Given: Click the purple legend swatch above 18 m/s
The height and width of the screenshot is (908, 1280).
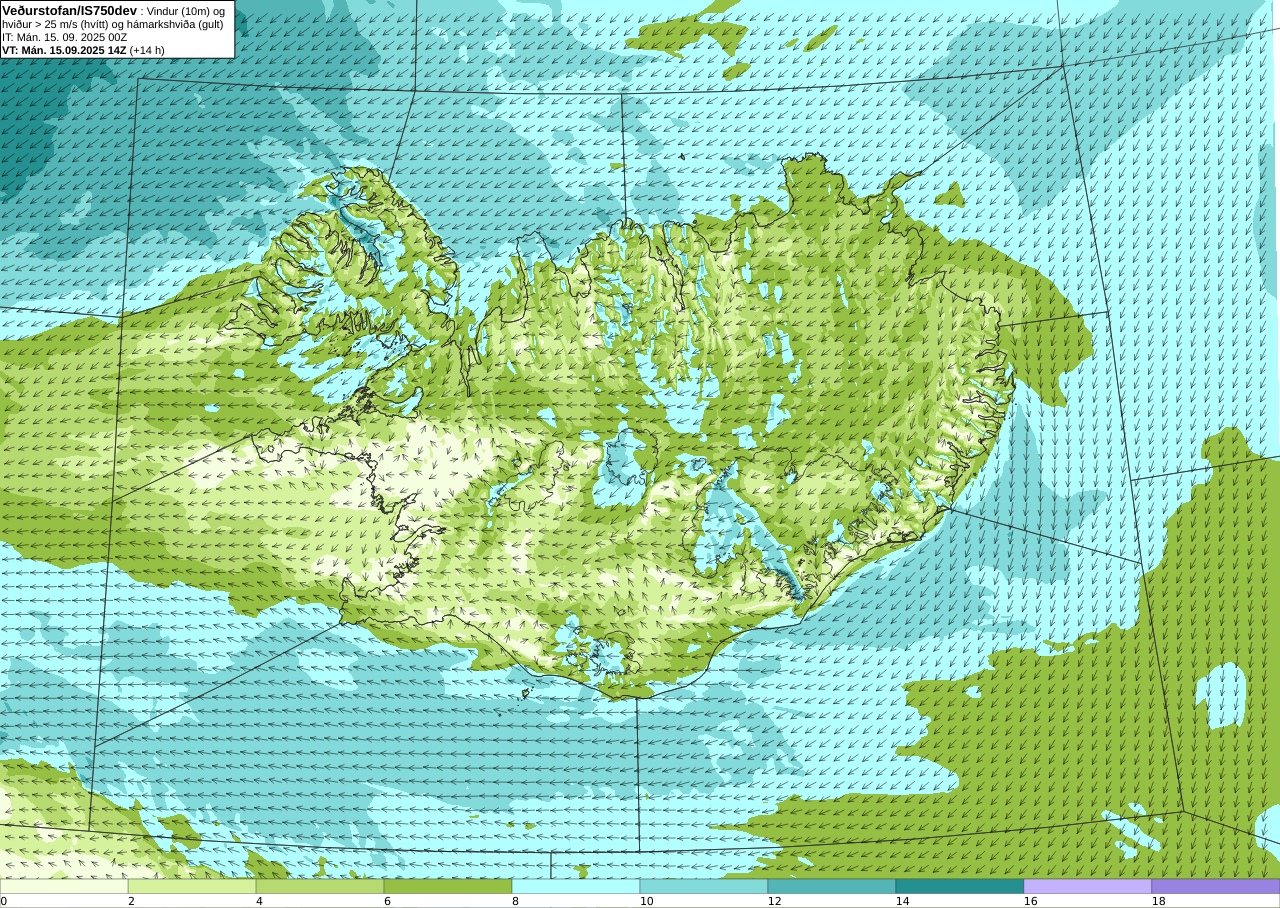Looking at the screenshot, I should coord(1216,886).
